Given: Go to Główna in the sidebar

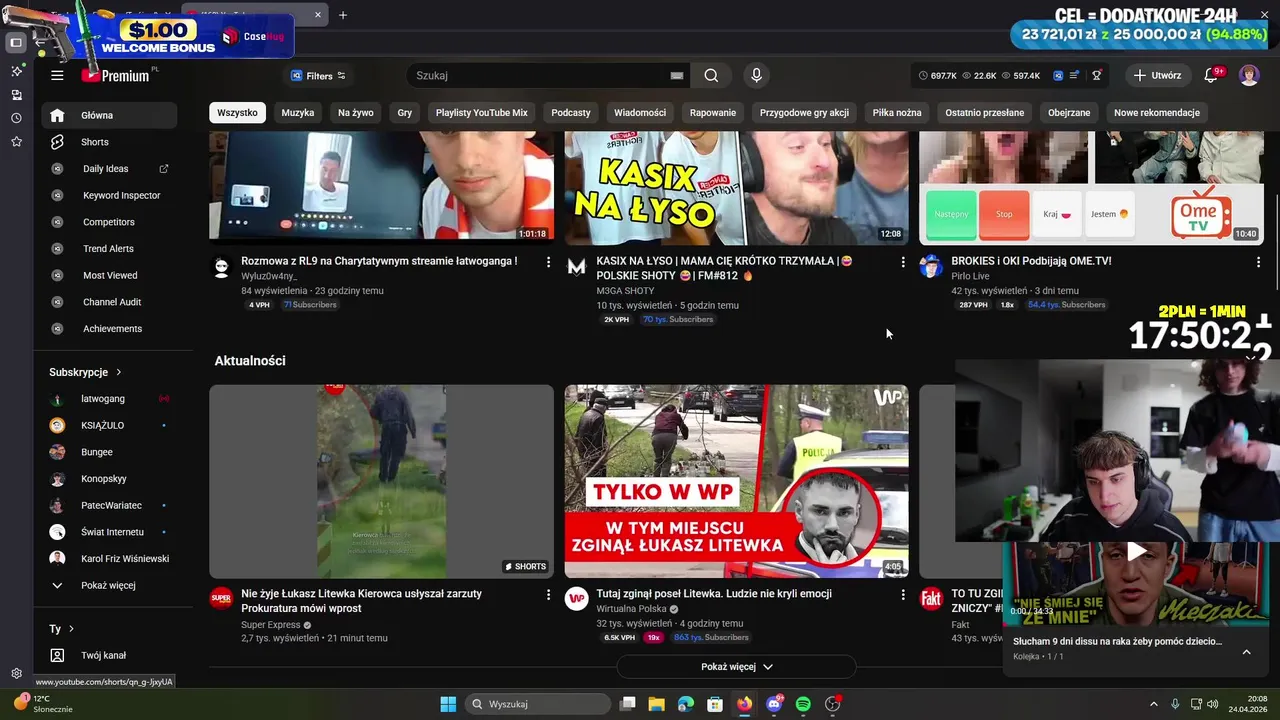Looking at the screenshot, I should tap(110, 115).
